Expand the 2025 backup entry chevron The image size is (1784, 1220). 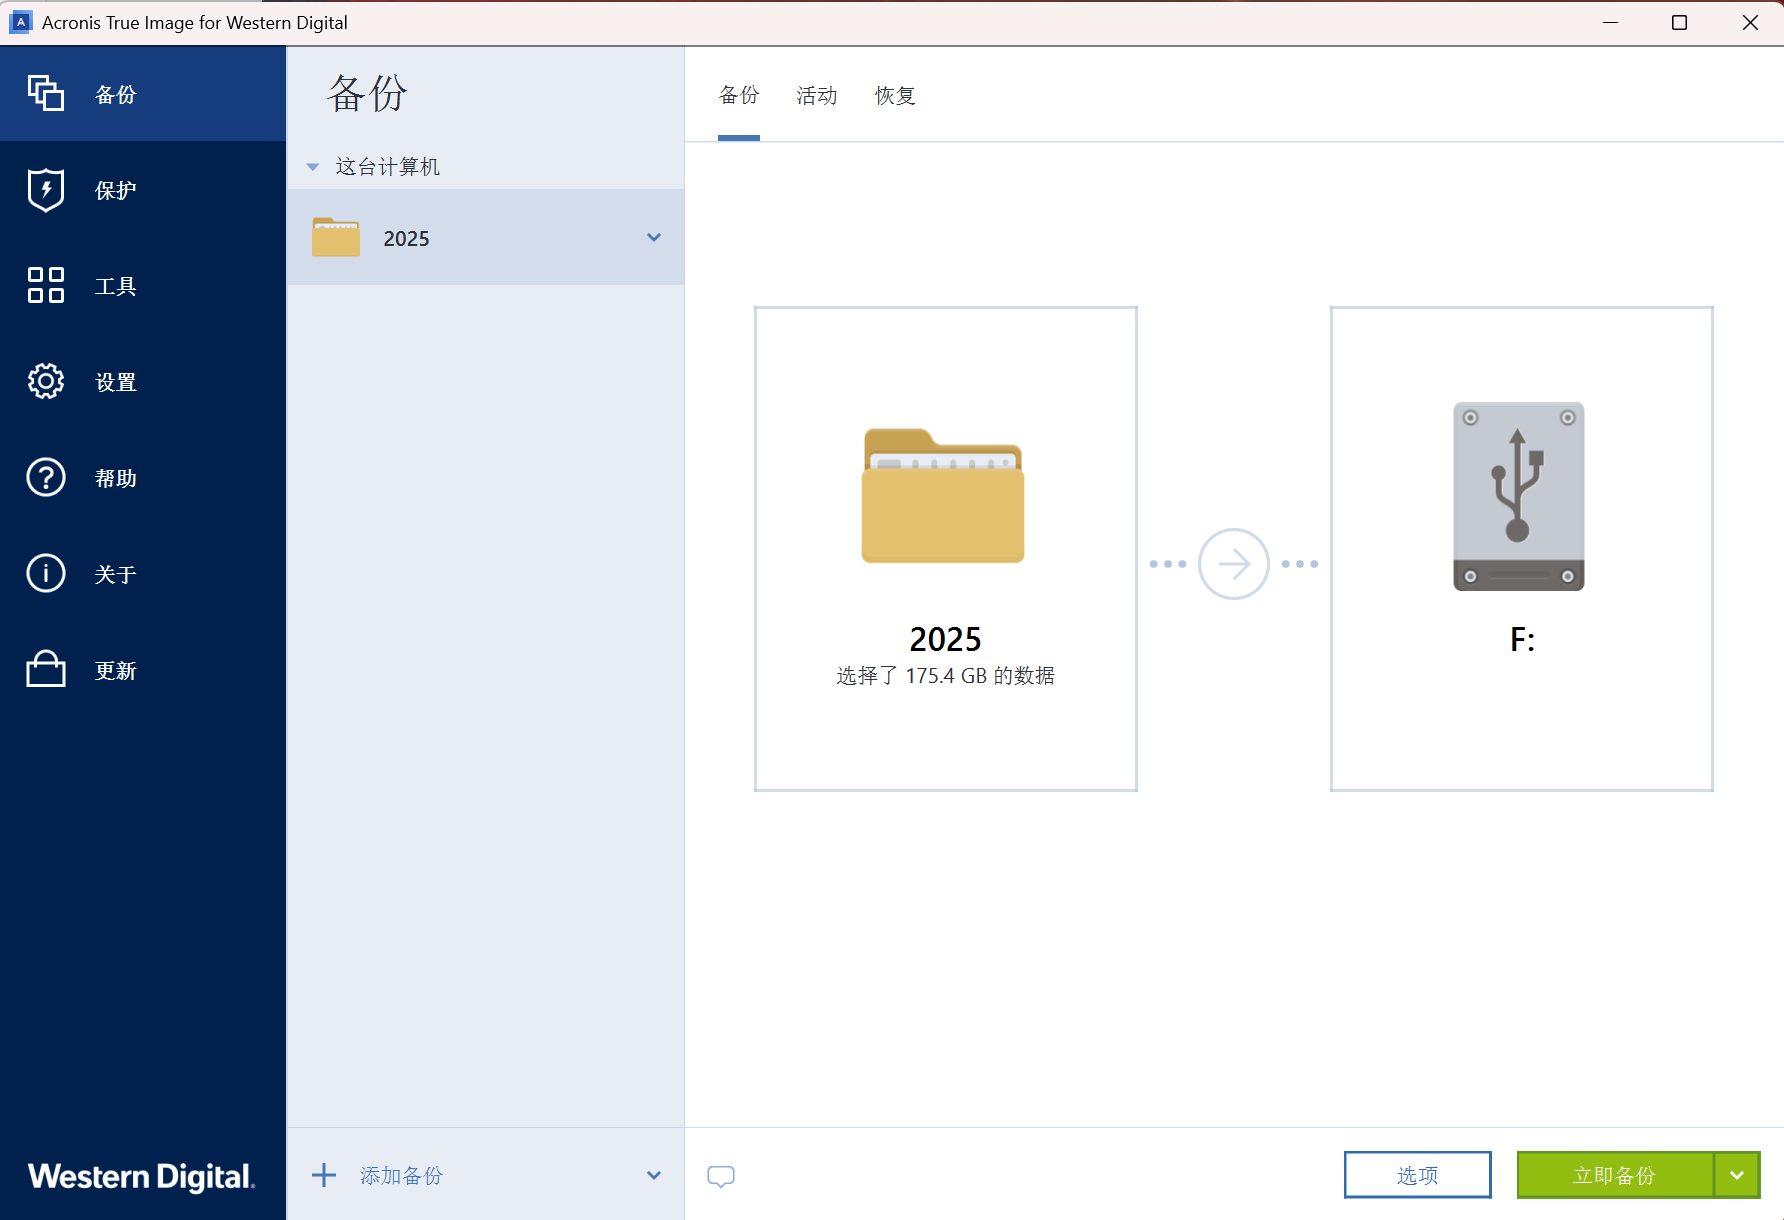[654, 237]
